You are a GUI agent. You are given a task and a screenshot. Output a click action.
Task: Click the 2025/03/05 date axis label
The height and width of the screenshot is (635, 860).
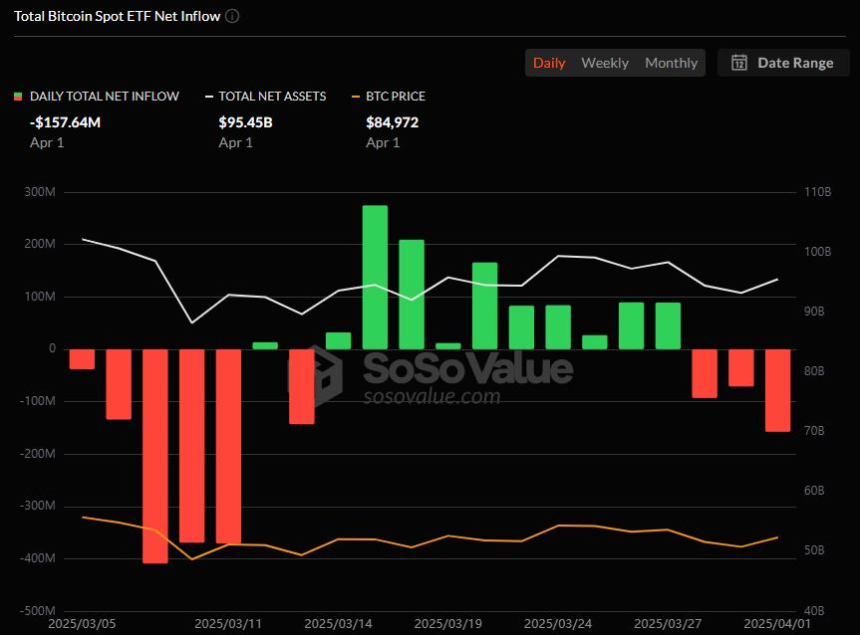pyautogui.click(x=82, y=624)
